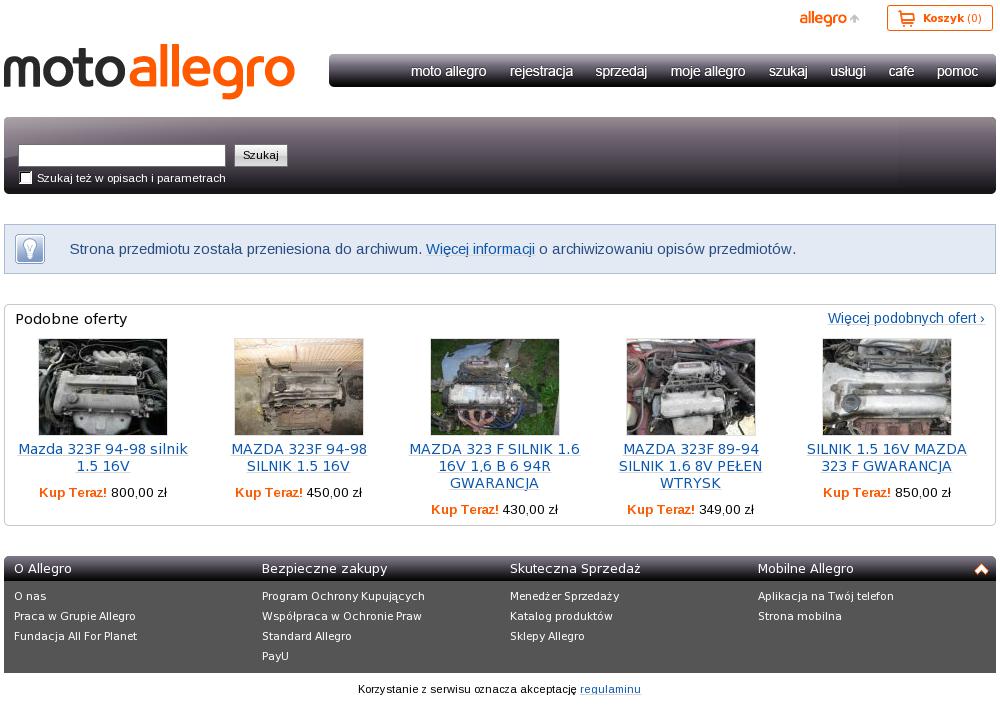The height and width of the screenshot is (709, 1000).
Task: Click the moto allegro logo
Action: click(149, 71)
